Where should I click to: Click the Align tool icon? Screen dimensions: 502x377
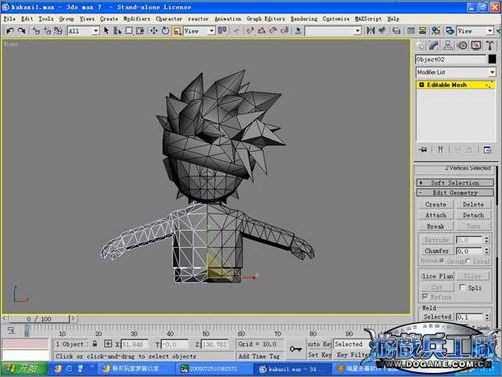382,31
